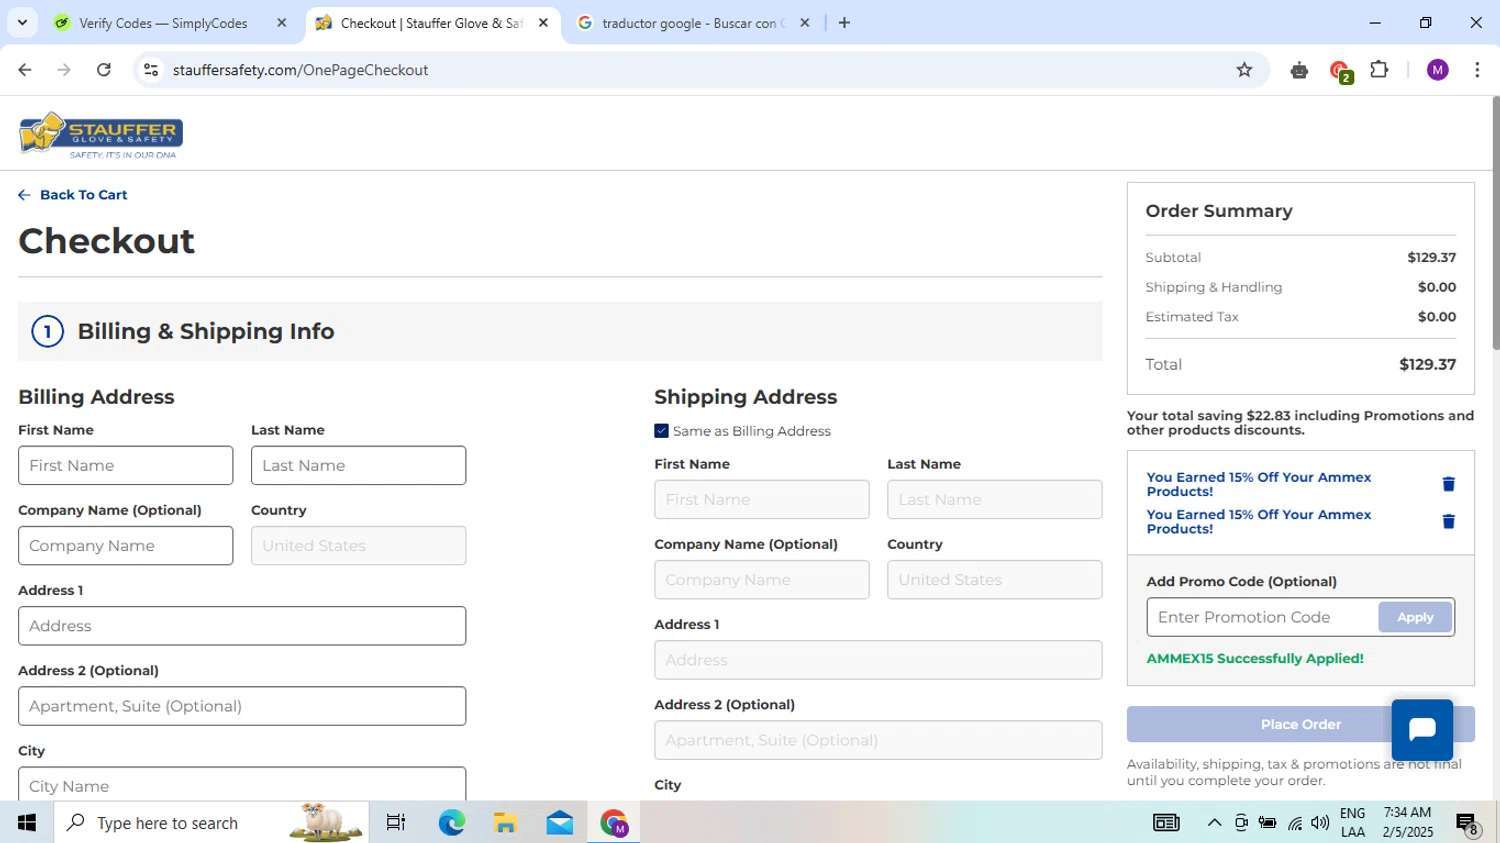Close the traductor google tab

[x=805, y=22]
